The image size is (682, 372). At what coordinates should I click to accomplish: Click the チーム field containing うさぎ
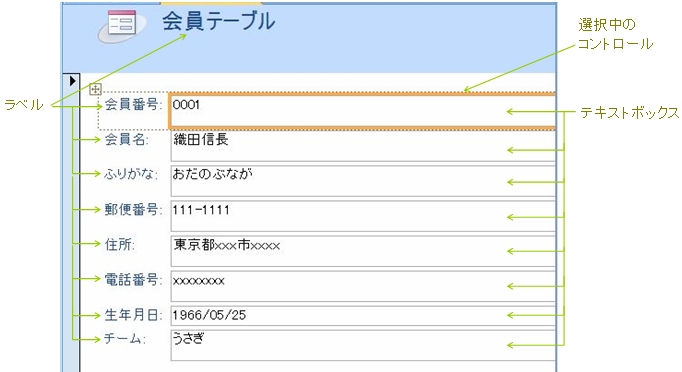click(363, 345)
